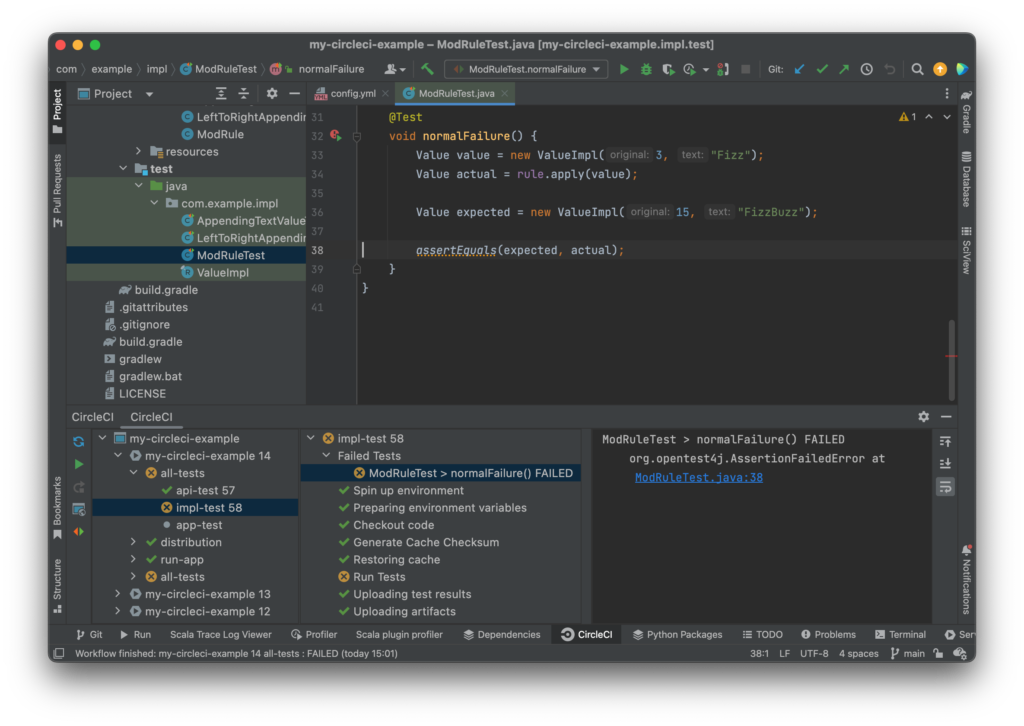
Task: Commit changes with the Git checkmark icon
Action: pyautogui.click(x=822, y=69)
